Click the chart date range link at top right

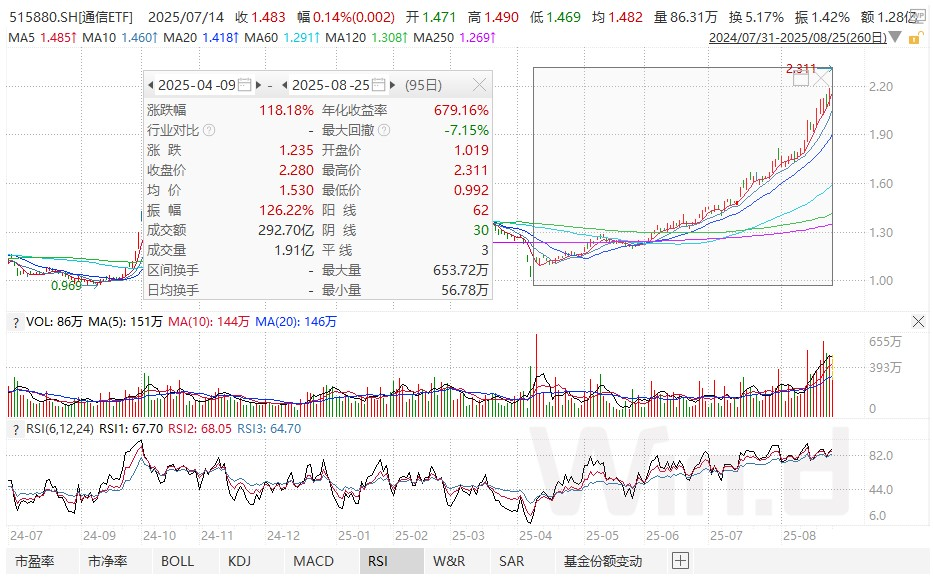796,37
